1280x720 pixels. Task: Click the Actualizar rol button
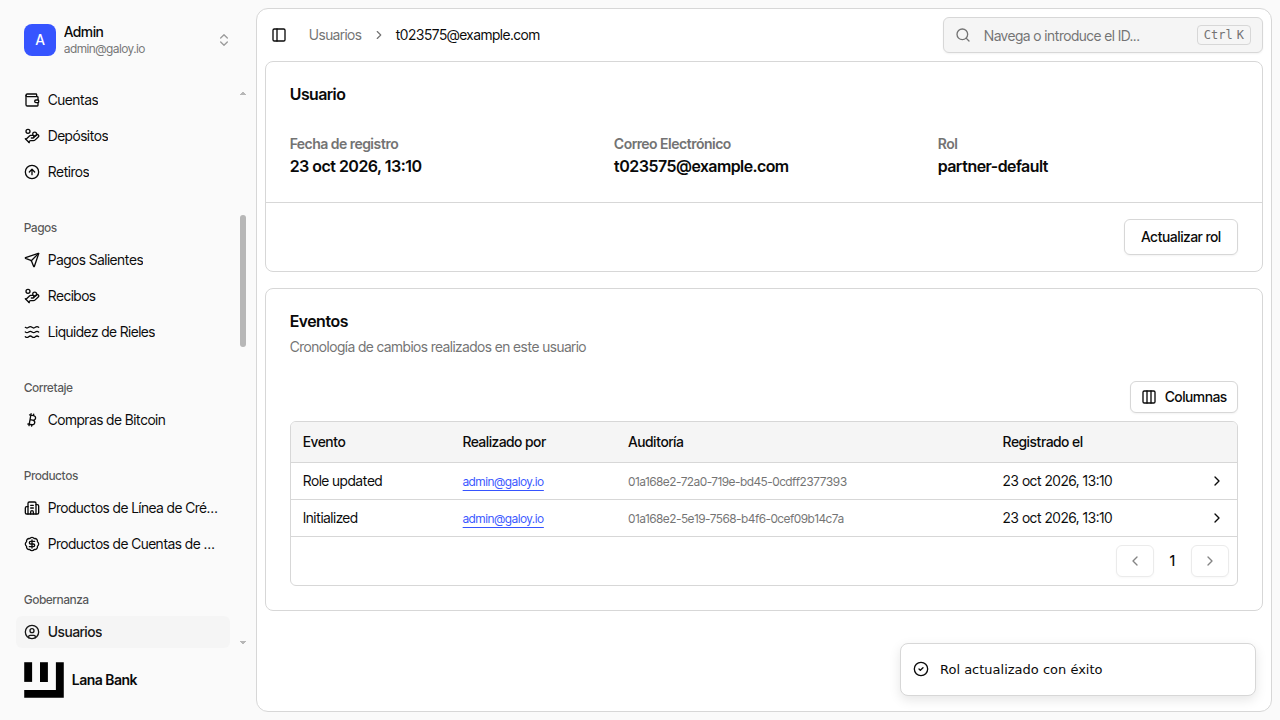[x=1181, y=237]
